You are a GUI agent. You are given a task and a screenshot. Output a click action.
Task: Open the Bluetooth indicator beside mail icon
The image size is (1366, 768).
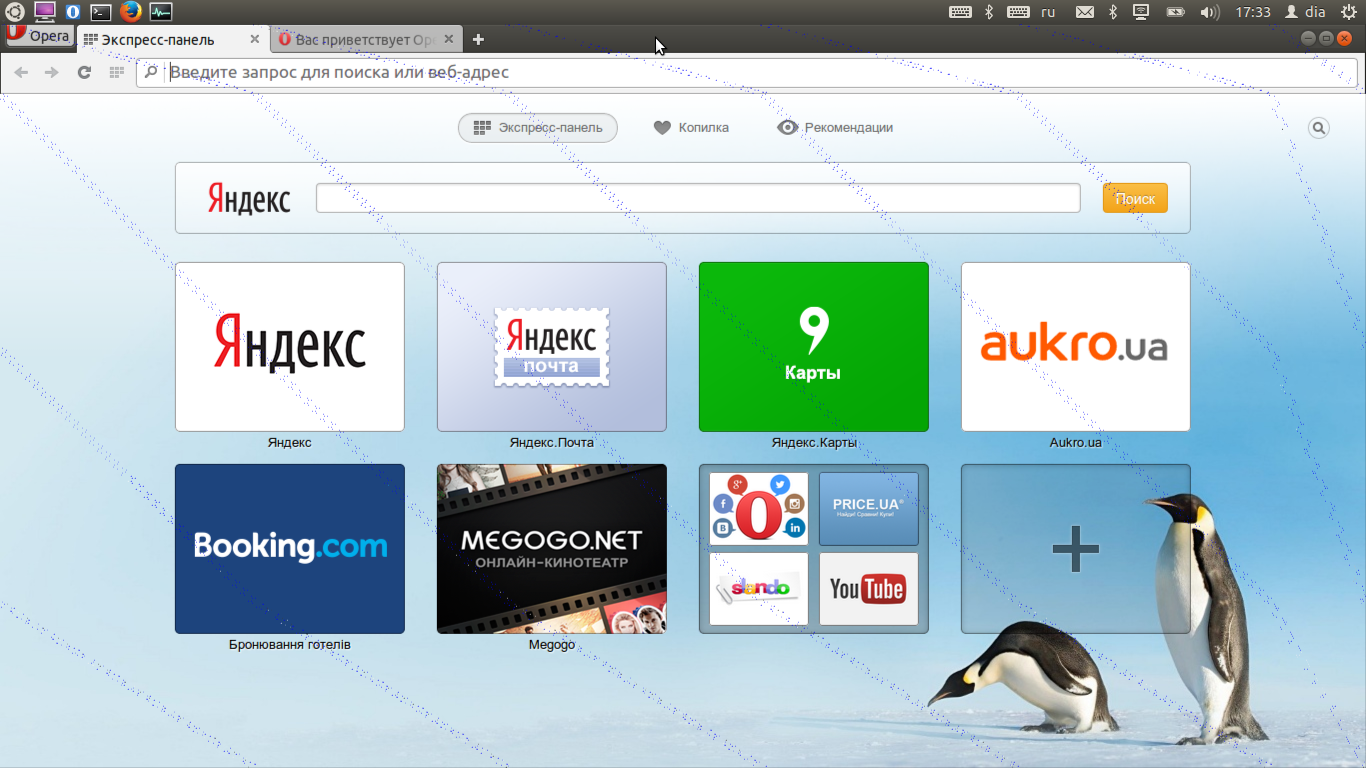[1113, 12]
